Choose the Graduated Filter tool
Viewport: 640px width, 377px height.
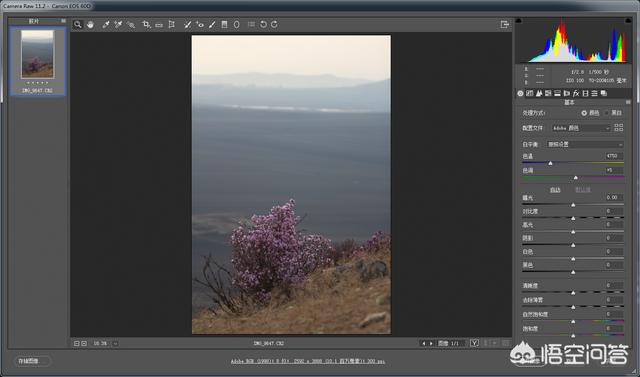pos(224,24)
